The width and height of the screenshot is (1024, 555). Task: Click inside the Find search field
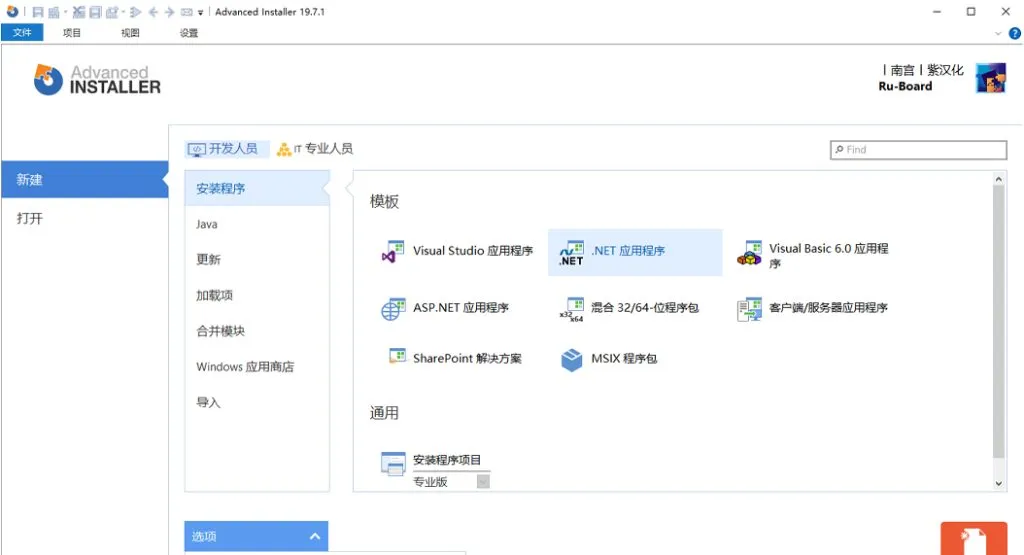(918, 150)
